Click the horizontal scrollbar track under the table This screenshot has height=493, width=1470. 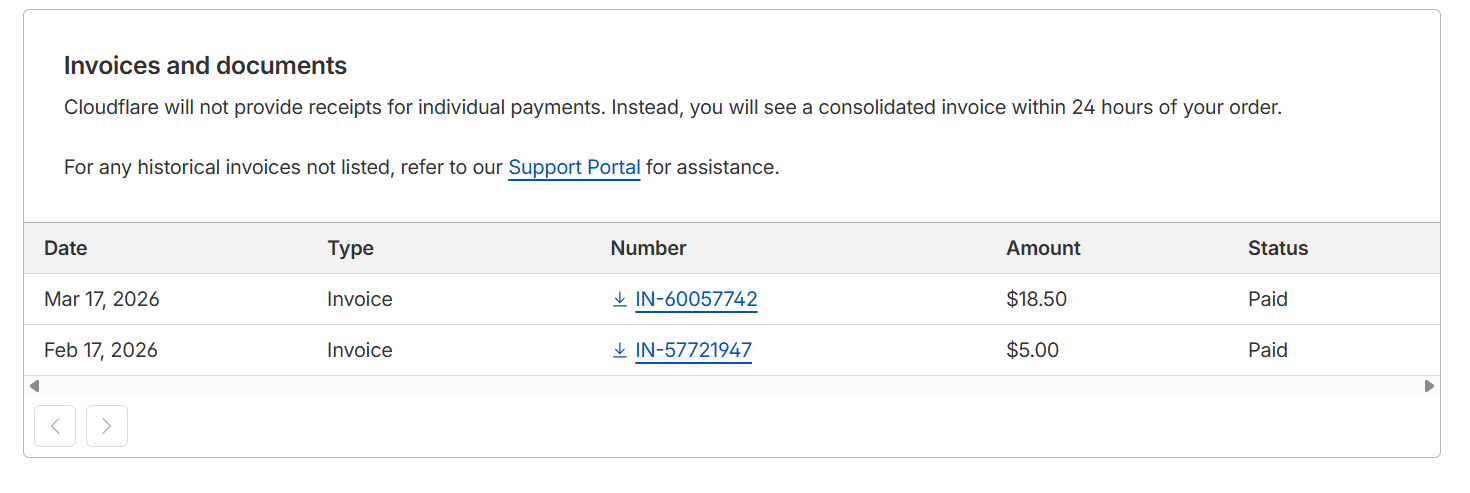click(732, 386)
